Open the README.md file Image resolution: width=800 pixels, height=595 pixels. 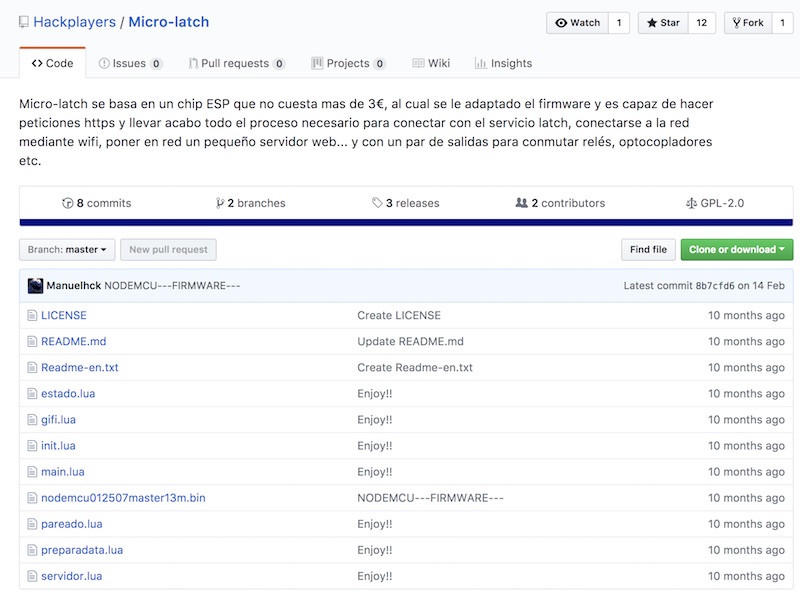(x=73, y=341)
